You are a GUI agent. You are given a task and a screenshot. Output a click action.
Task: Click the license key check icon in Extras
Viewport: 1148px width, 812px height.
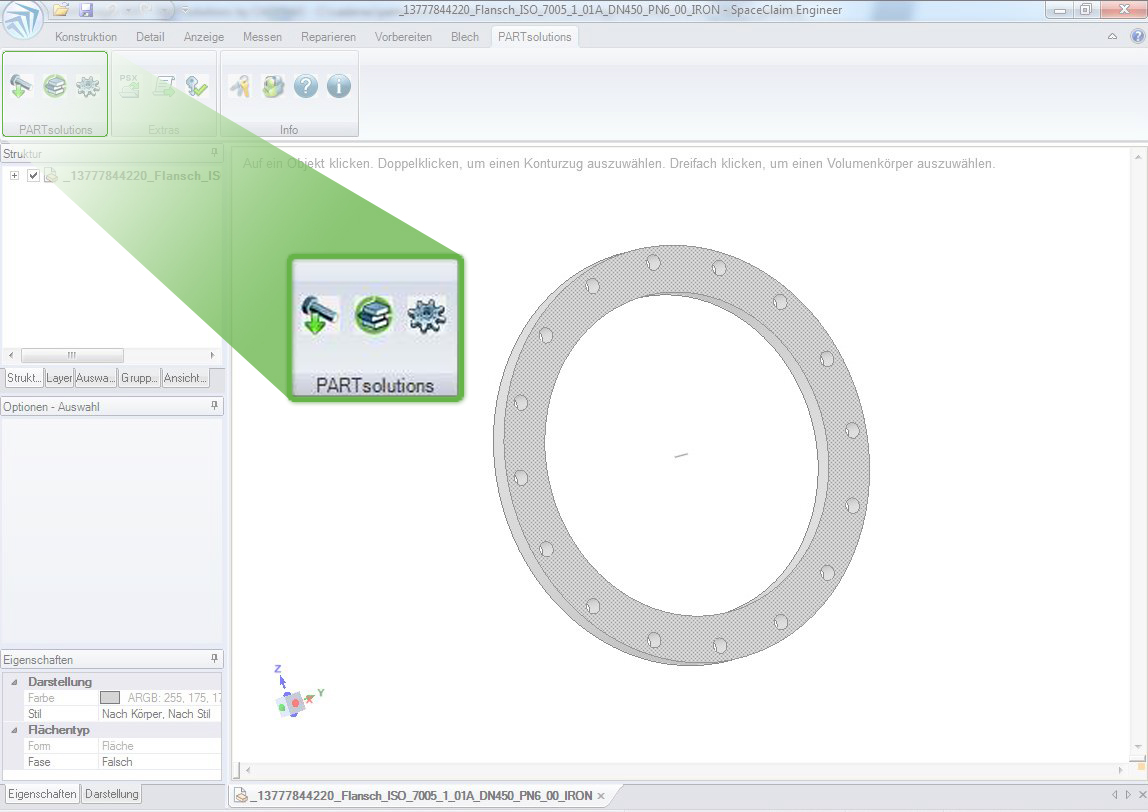194,86
